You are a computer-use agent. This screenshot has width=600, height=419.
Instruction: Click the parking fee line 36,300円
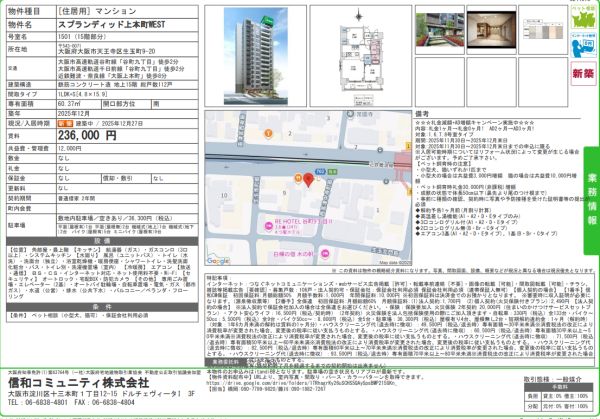[116, 218]
